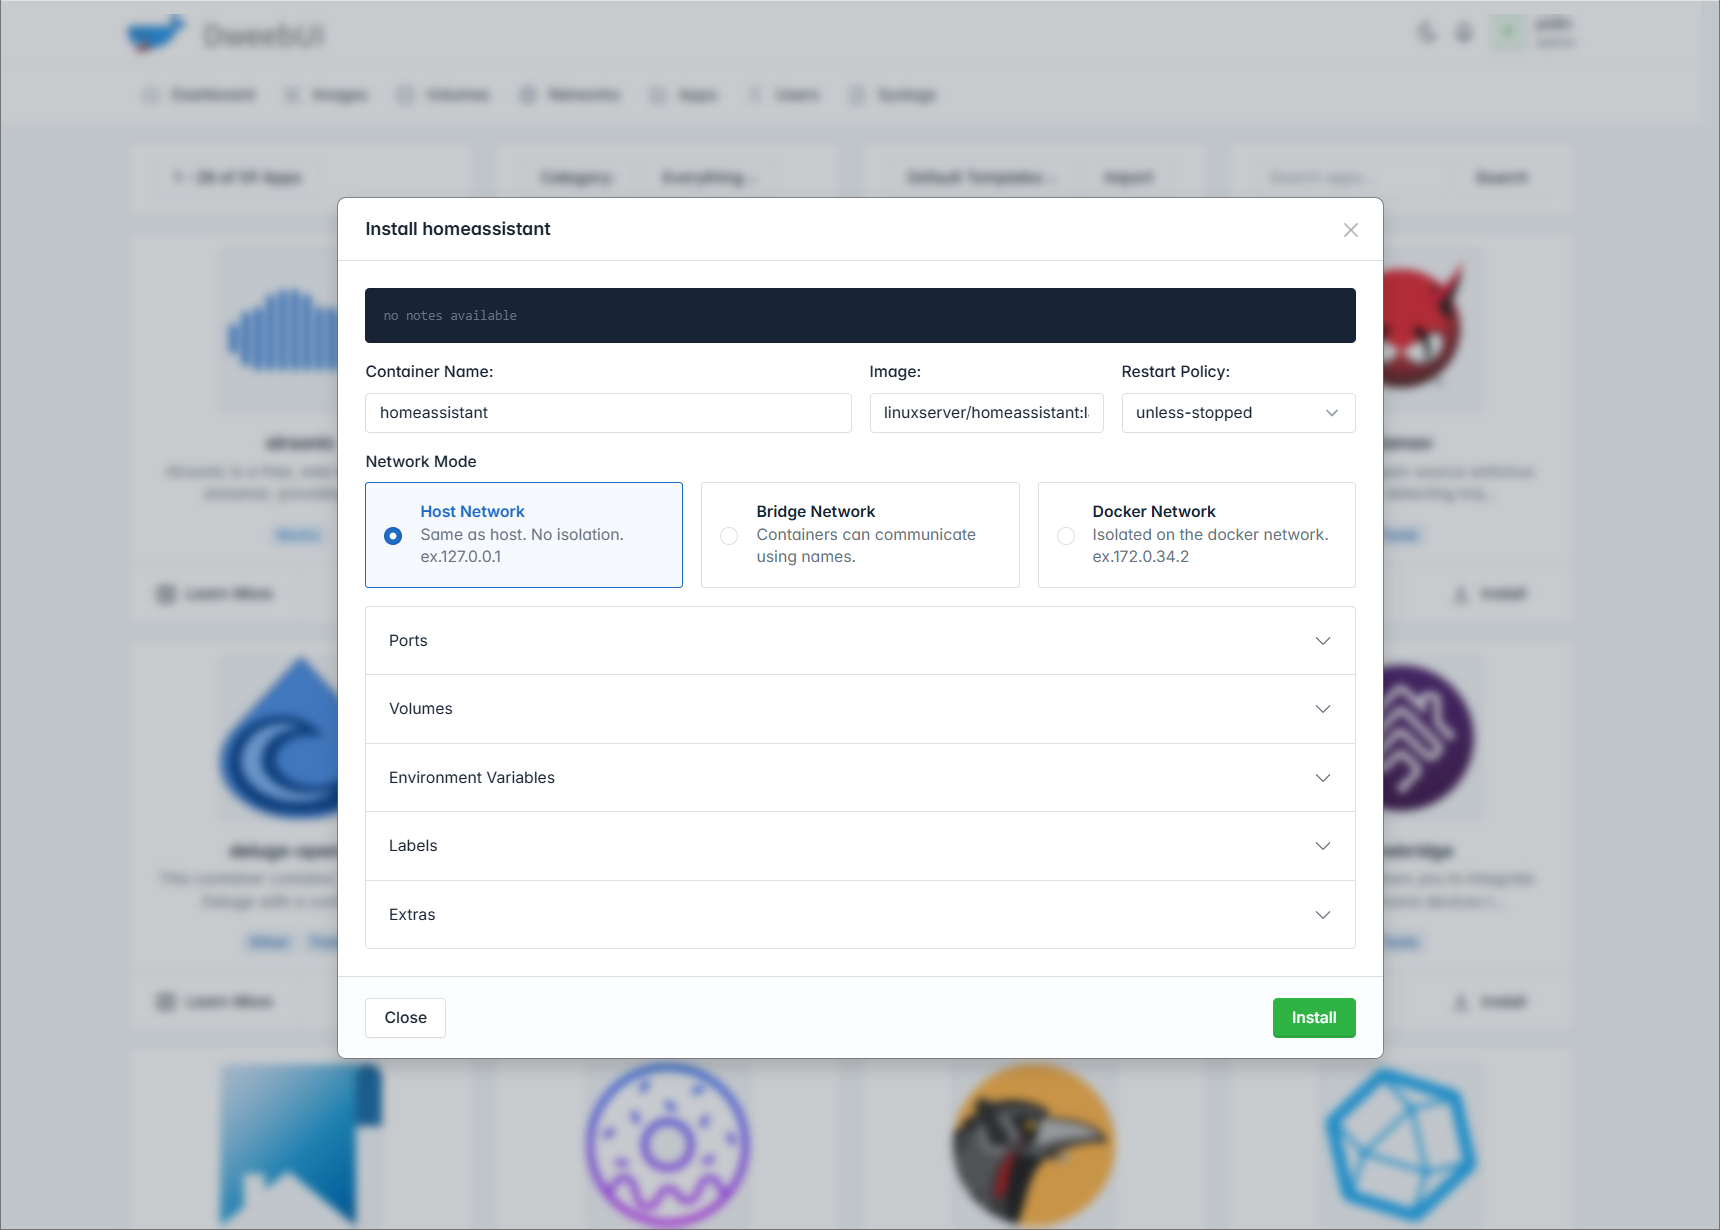Click the pink donut app icon

[667, 1144]
